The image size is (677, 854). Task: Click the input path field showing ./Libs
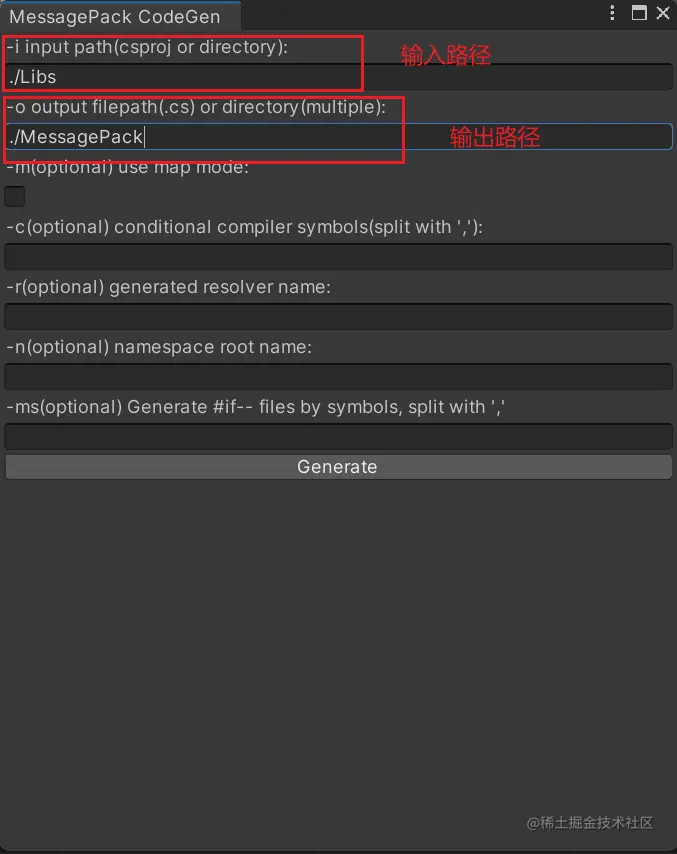point(180,76)
